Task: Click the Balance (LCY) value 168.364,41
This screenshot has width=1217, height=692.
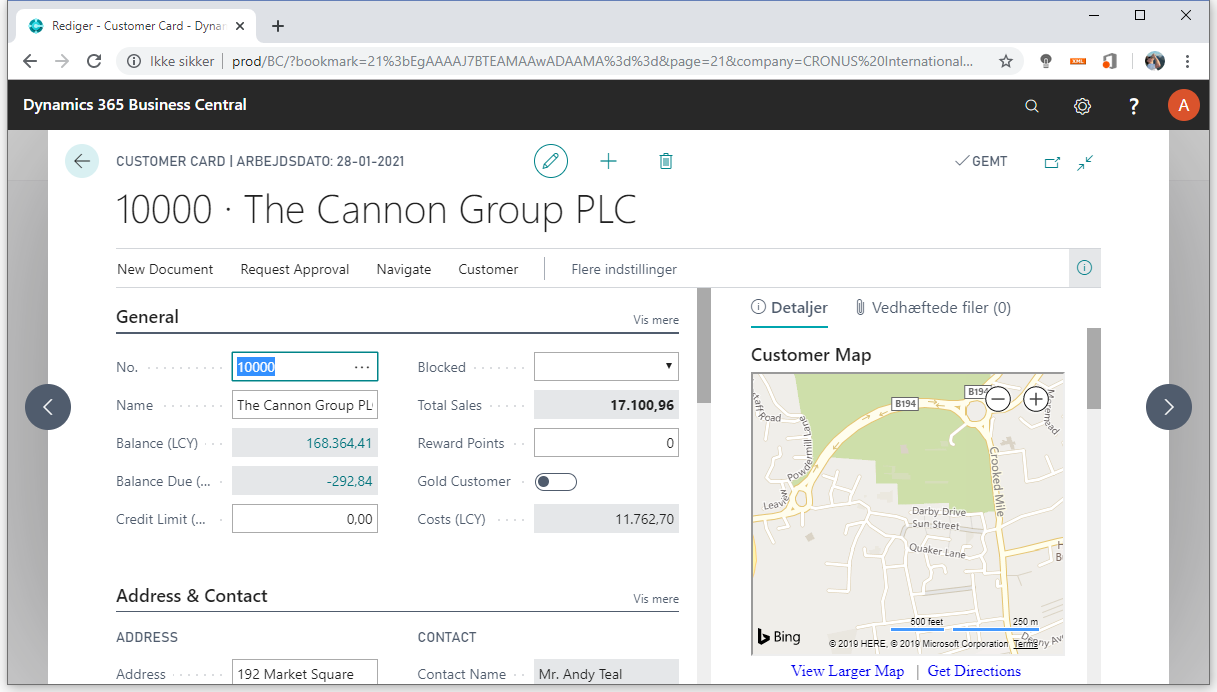Action: coord(339,443)
